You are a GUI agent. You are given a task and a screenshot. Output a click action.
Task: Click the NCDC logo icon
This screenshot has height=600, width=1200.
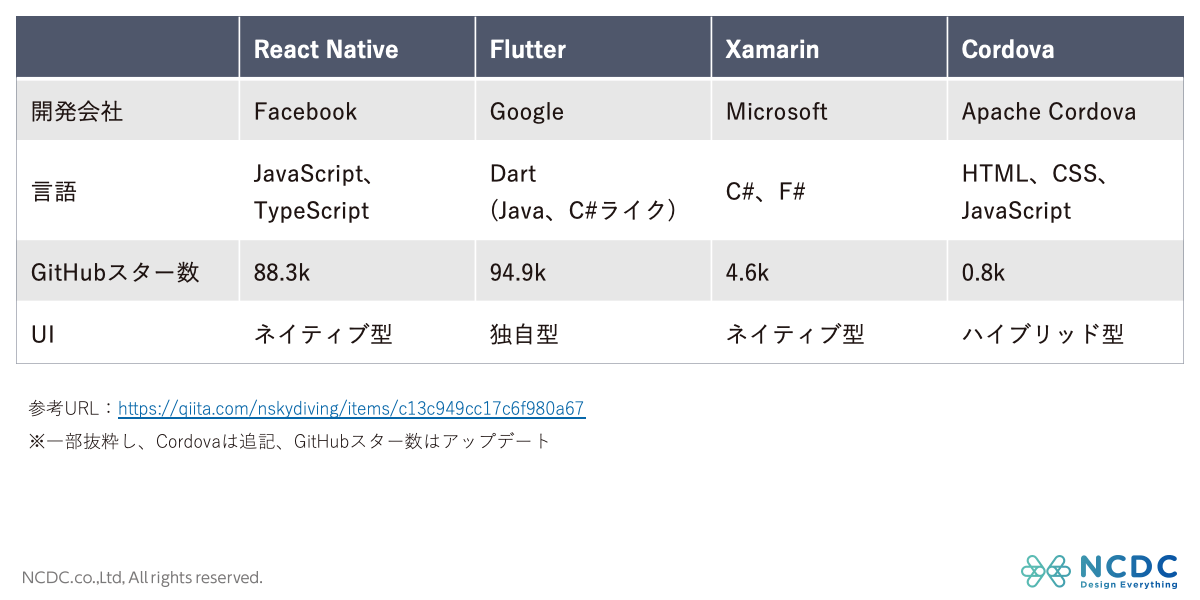coord(1045,571)
